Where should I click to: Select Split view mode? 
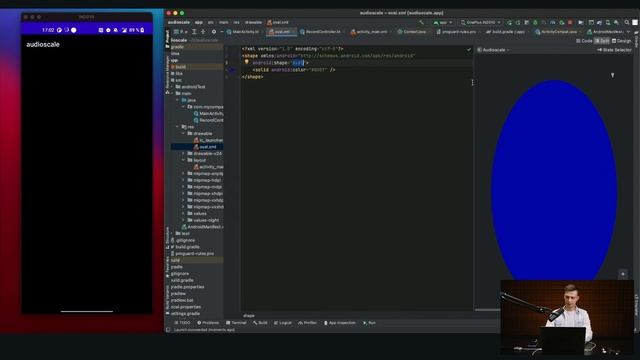coord(602,41)
